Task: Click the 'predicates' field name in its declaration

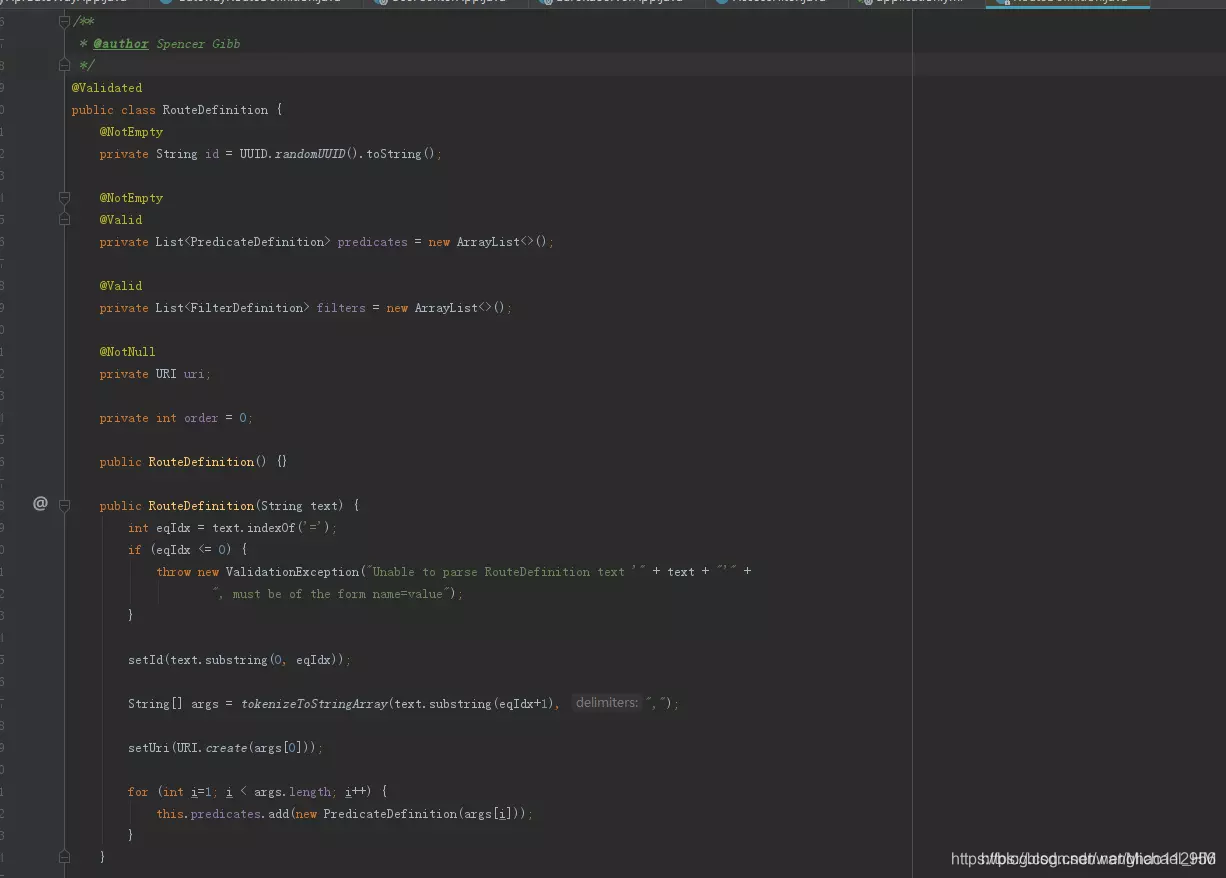Action: click(x=372, y=242)
